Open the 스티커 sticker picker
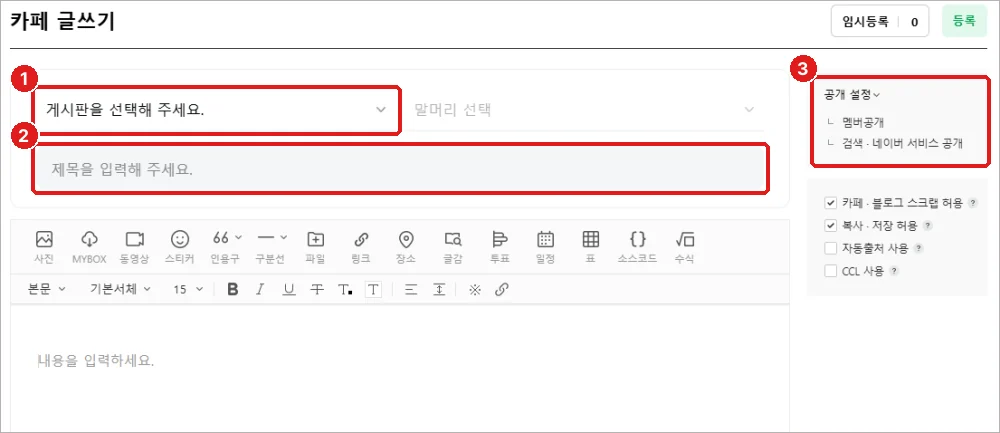 point(180,247)
